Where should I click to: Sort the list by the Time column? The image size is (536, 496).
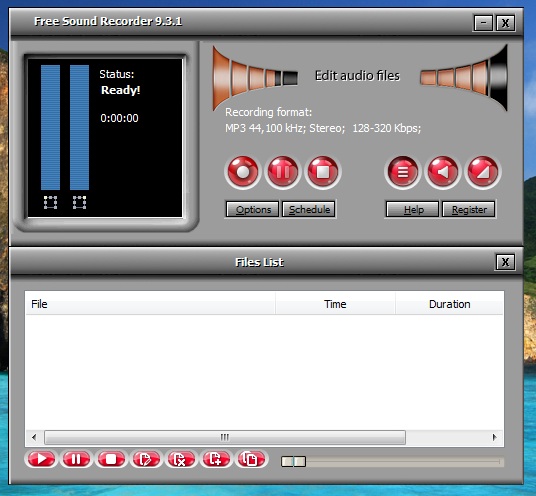pyautogui.click(x=335, y=304)
